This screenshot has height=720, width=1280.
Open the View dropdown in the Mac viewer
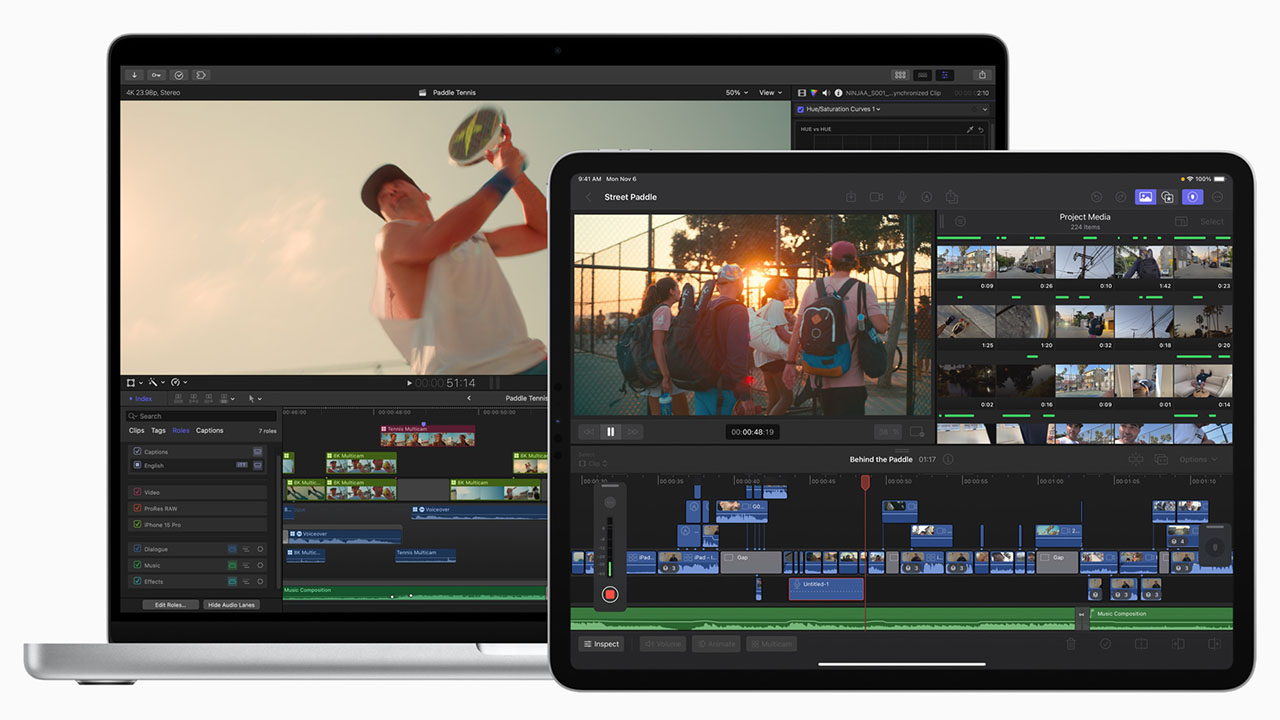(x=770, y=92)
